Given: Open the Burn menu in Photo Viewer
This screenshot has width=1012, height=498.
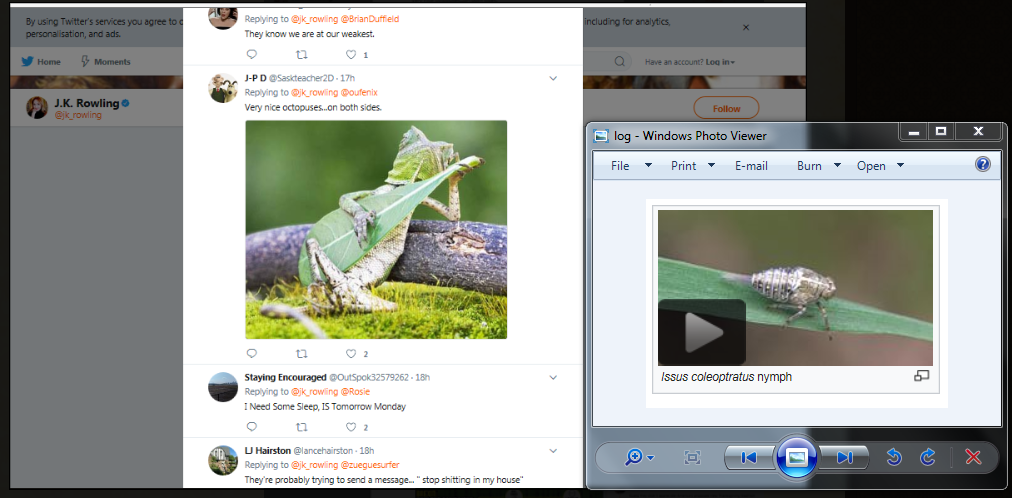Looking at the screenshot, I should (809, 166).
